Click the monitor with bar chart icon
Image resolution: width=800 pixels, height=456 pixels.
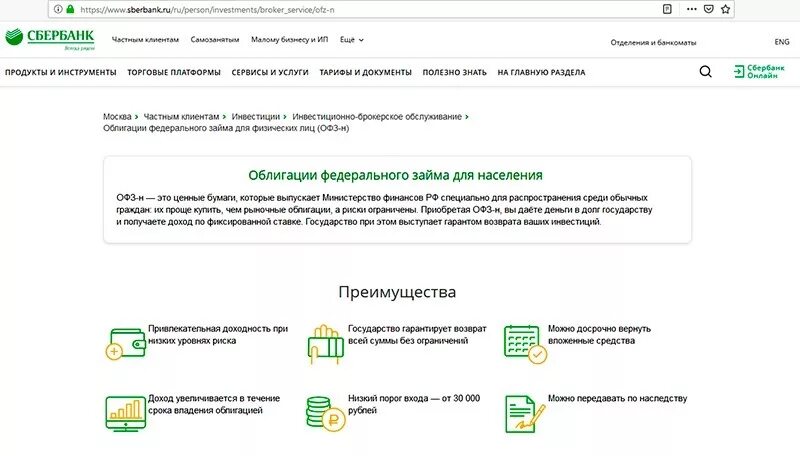(126, 413)
